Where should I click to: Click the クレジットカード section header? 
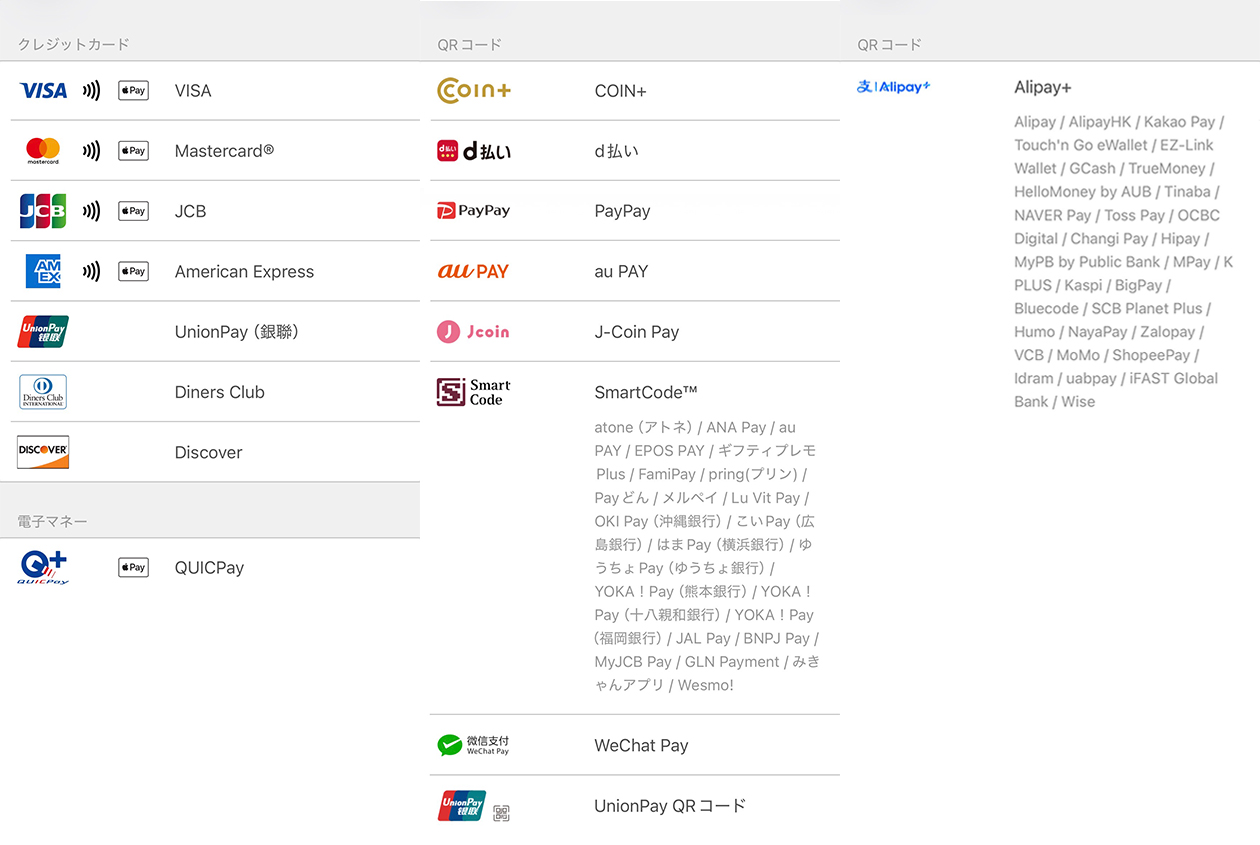pyautogui.click(x=74, y=44)
